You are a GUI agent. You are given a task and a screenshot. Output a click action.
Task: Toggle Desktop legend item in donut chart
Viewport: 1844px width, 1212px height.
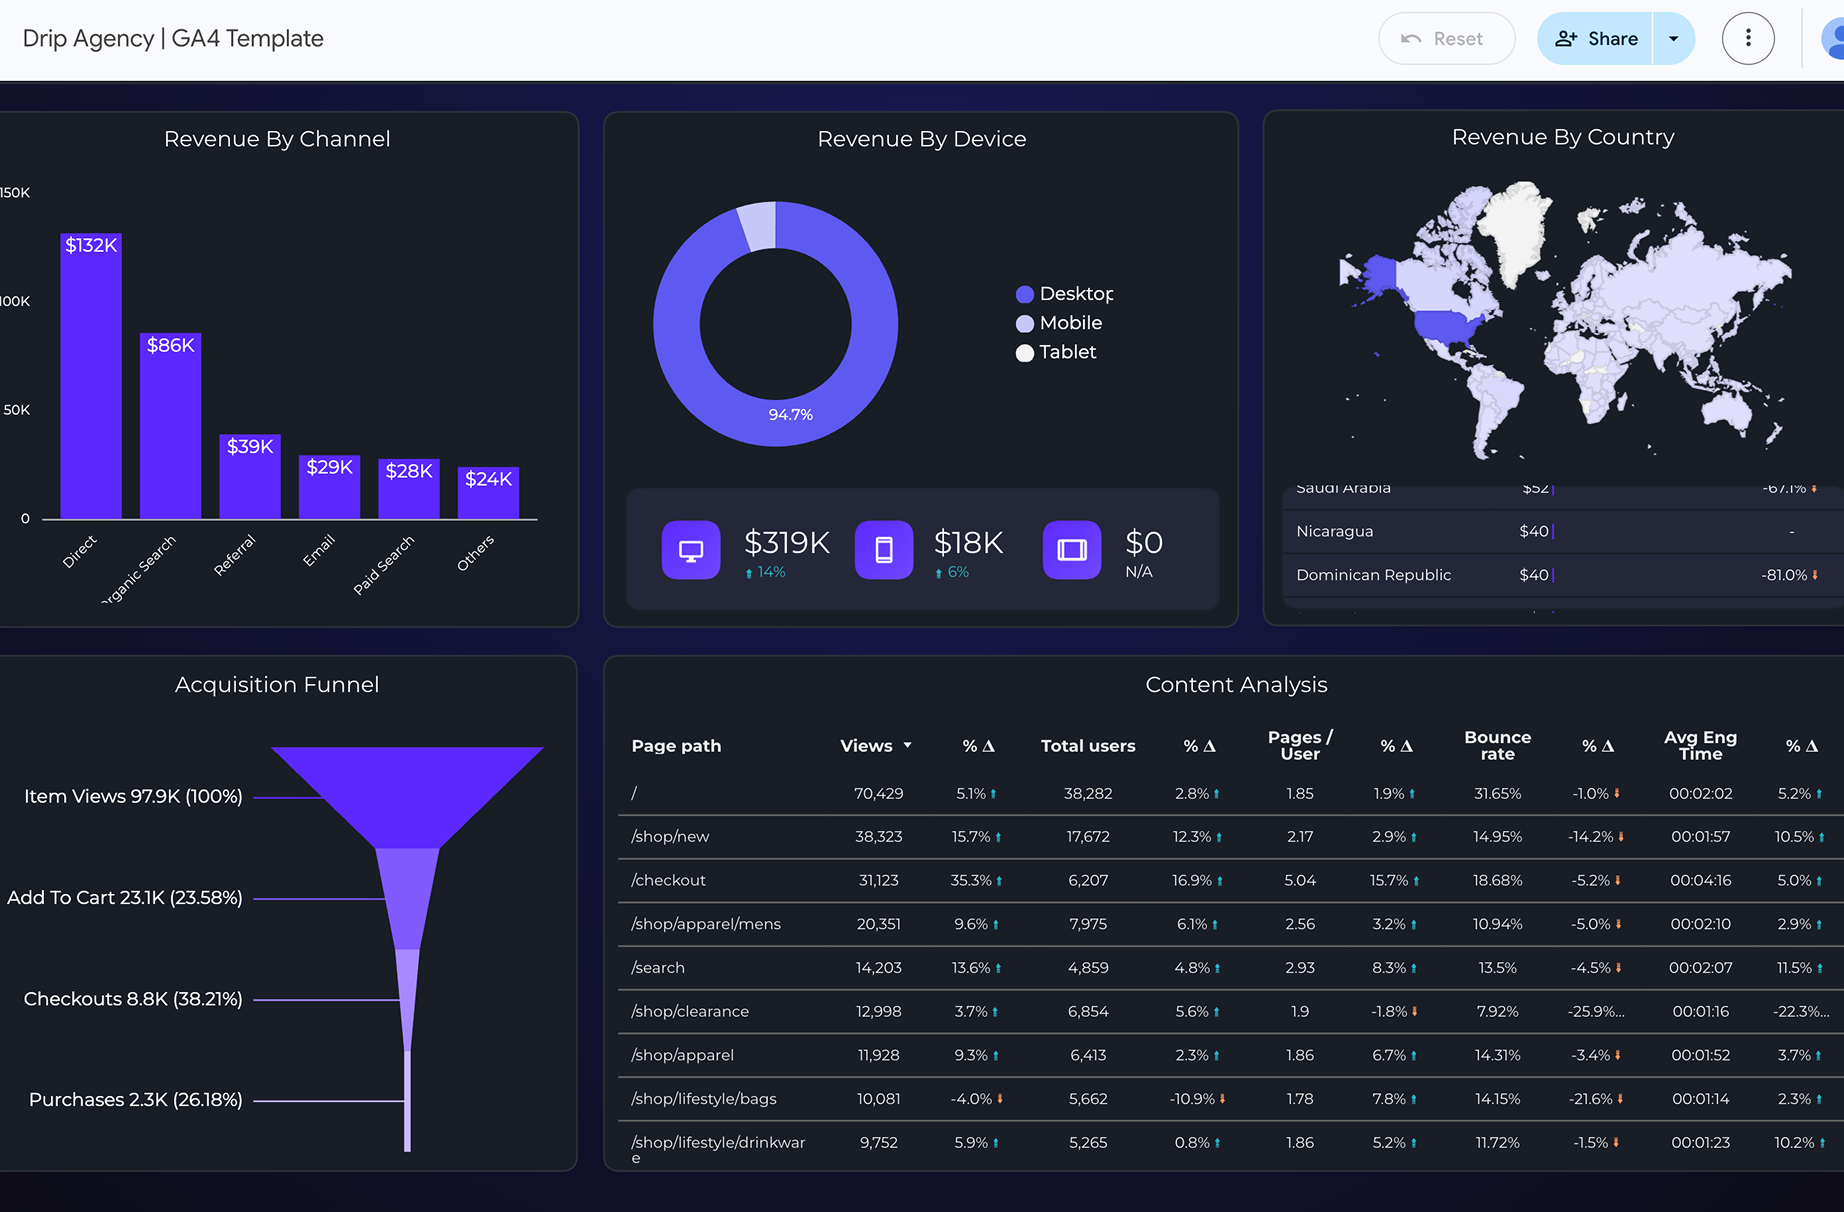[x=1064, y=294]
